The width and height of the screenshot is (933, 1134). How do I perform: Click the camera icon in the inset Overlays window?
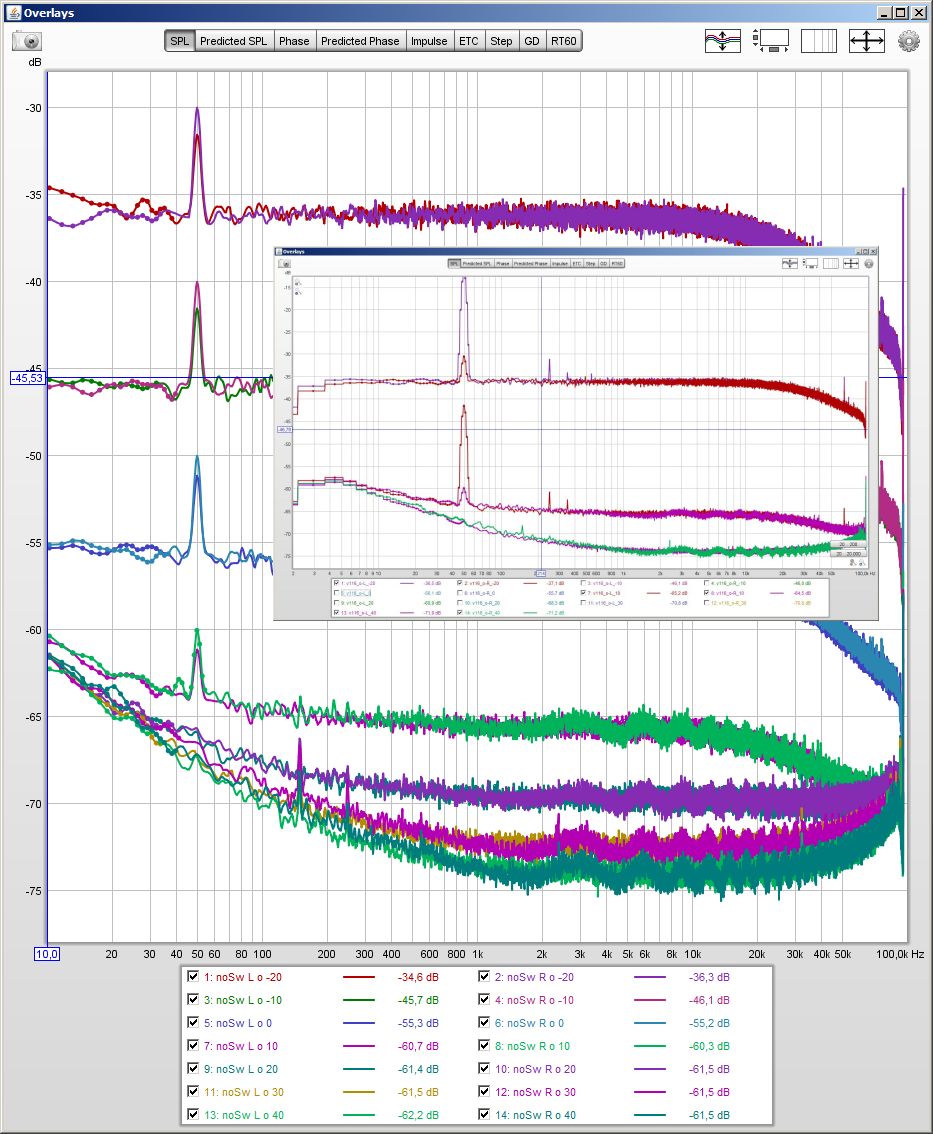(x=285, y=264)
